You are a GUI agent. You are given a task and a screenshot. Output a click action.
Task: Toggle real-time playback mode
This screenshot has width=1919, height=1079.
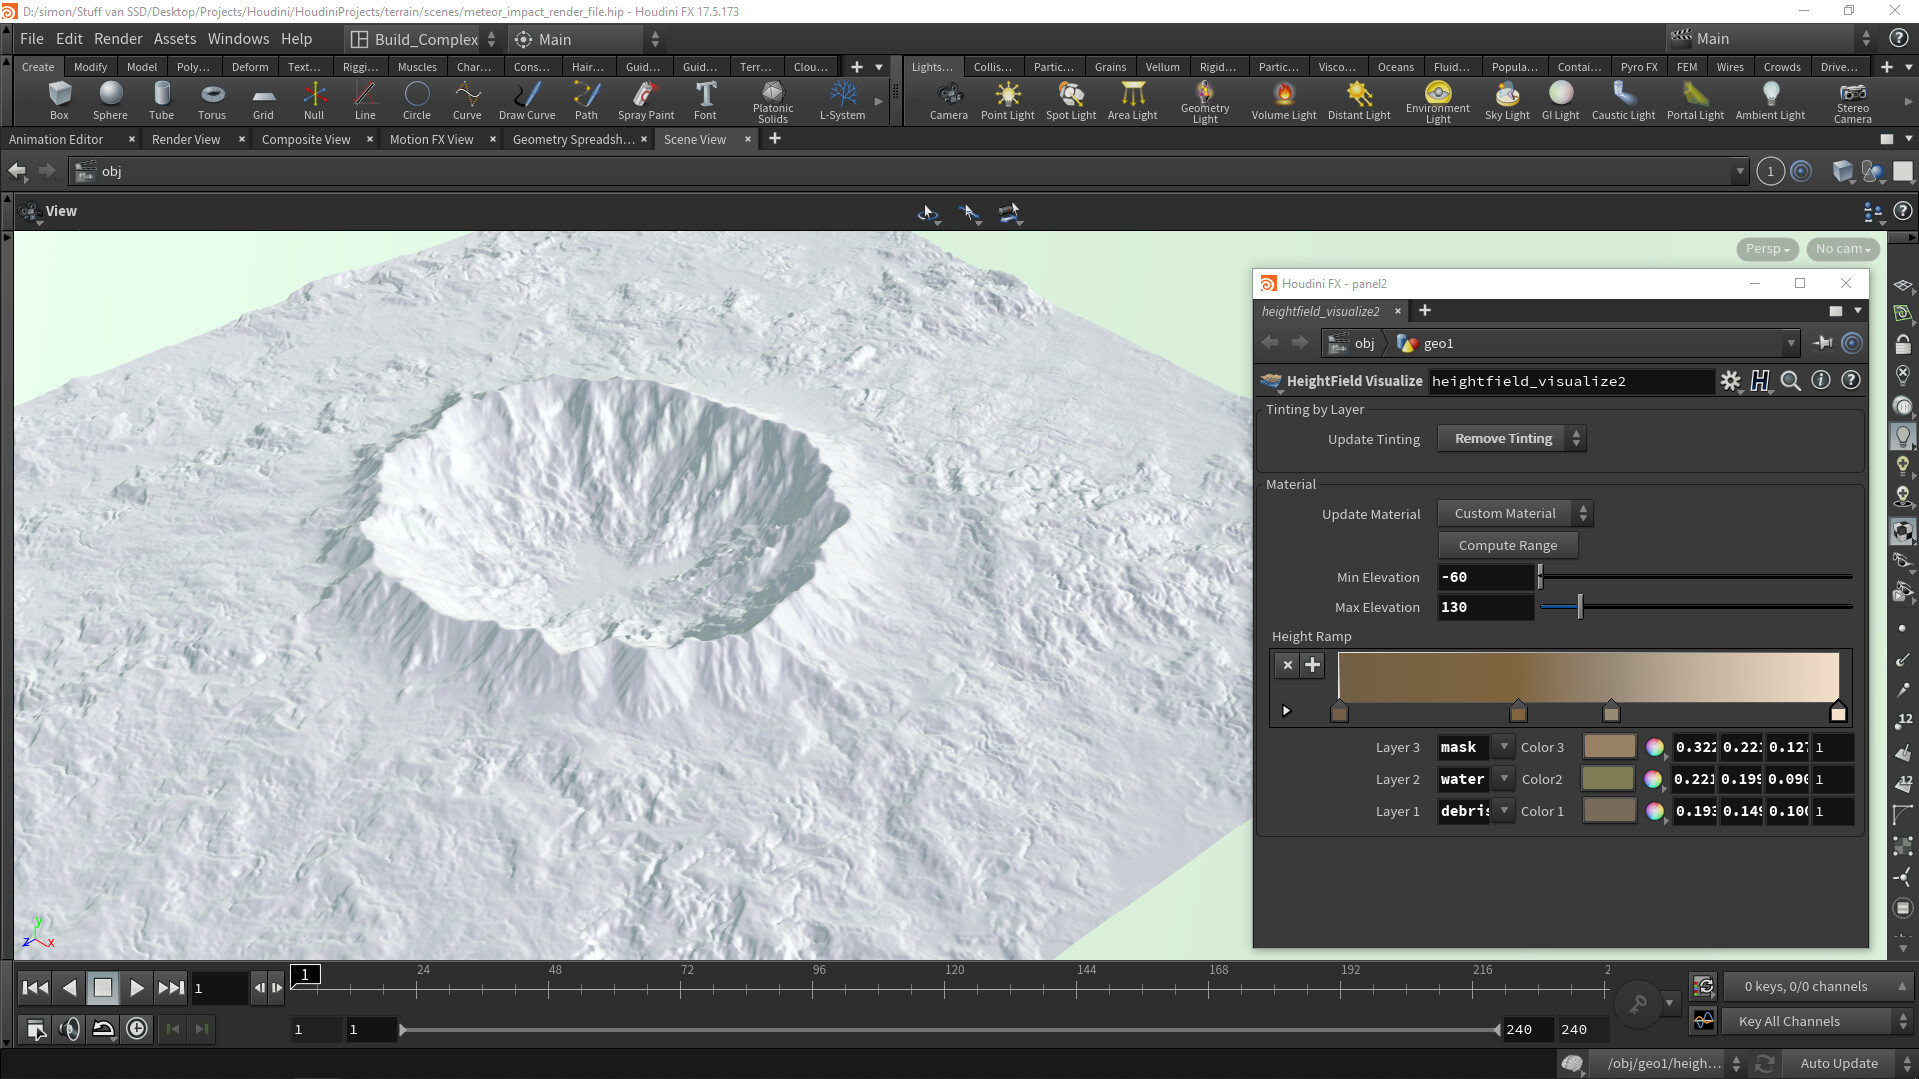coord(103,1028)
